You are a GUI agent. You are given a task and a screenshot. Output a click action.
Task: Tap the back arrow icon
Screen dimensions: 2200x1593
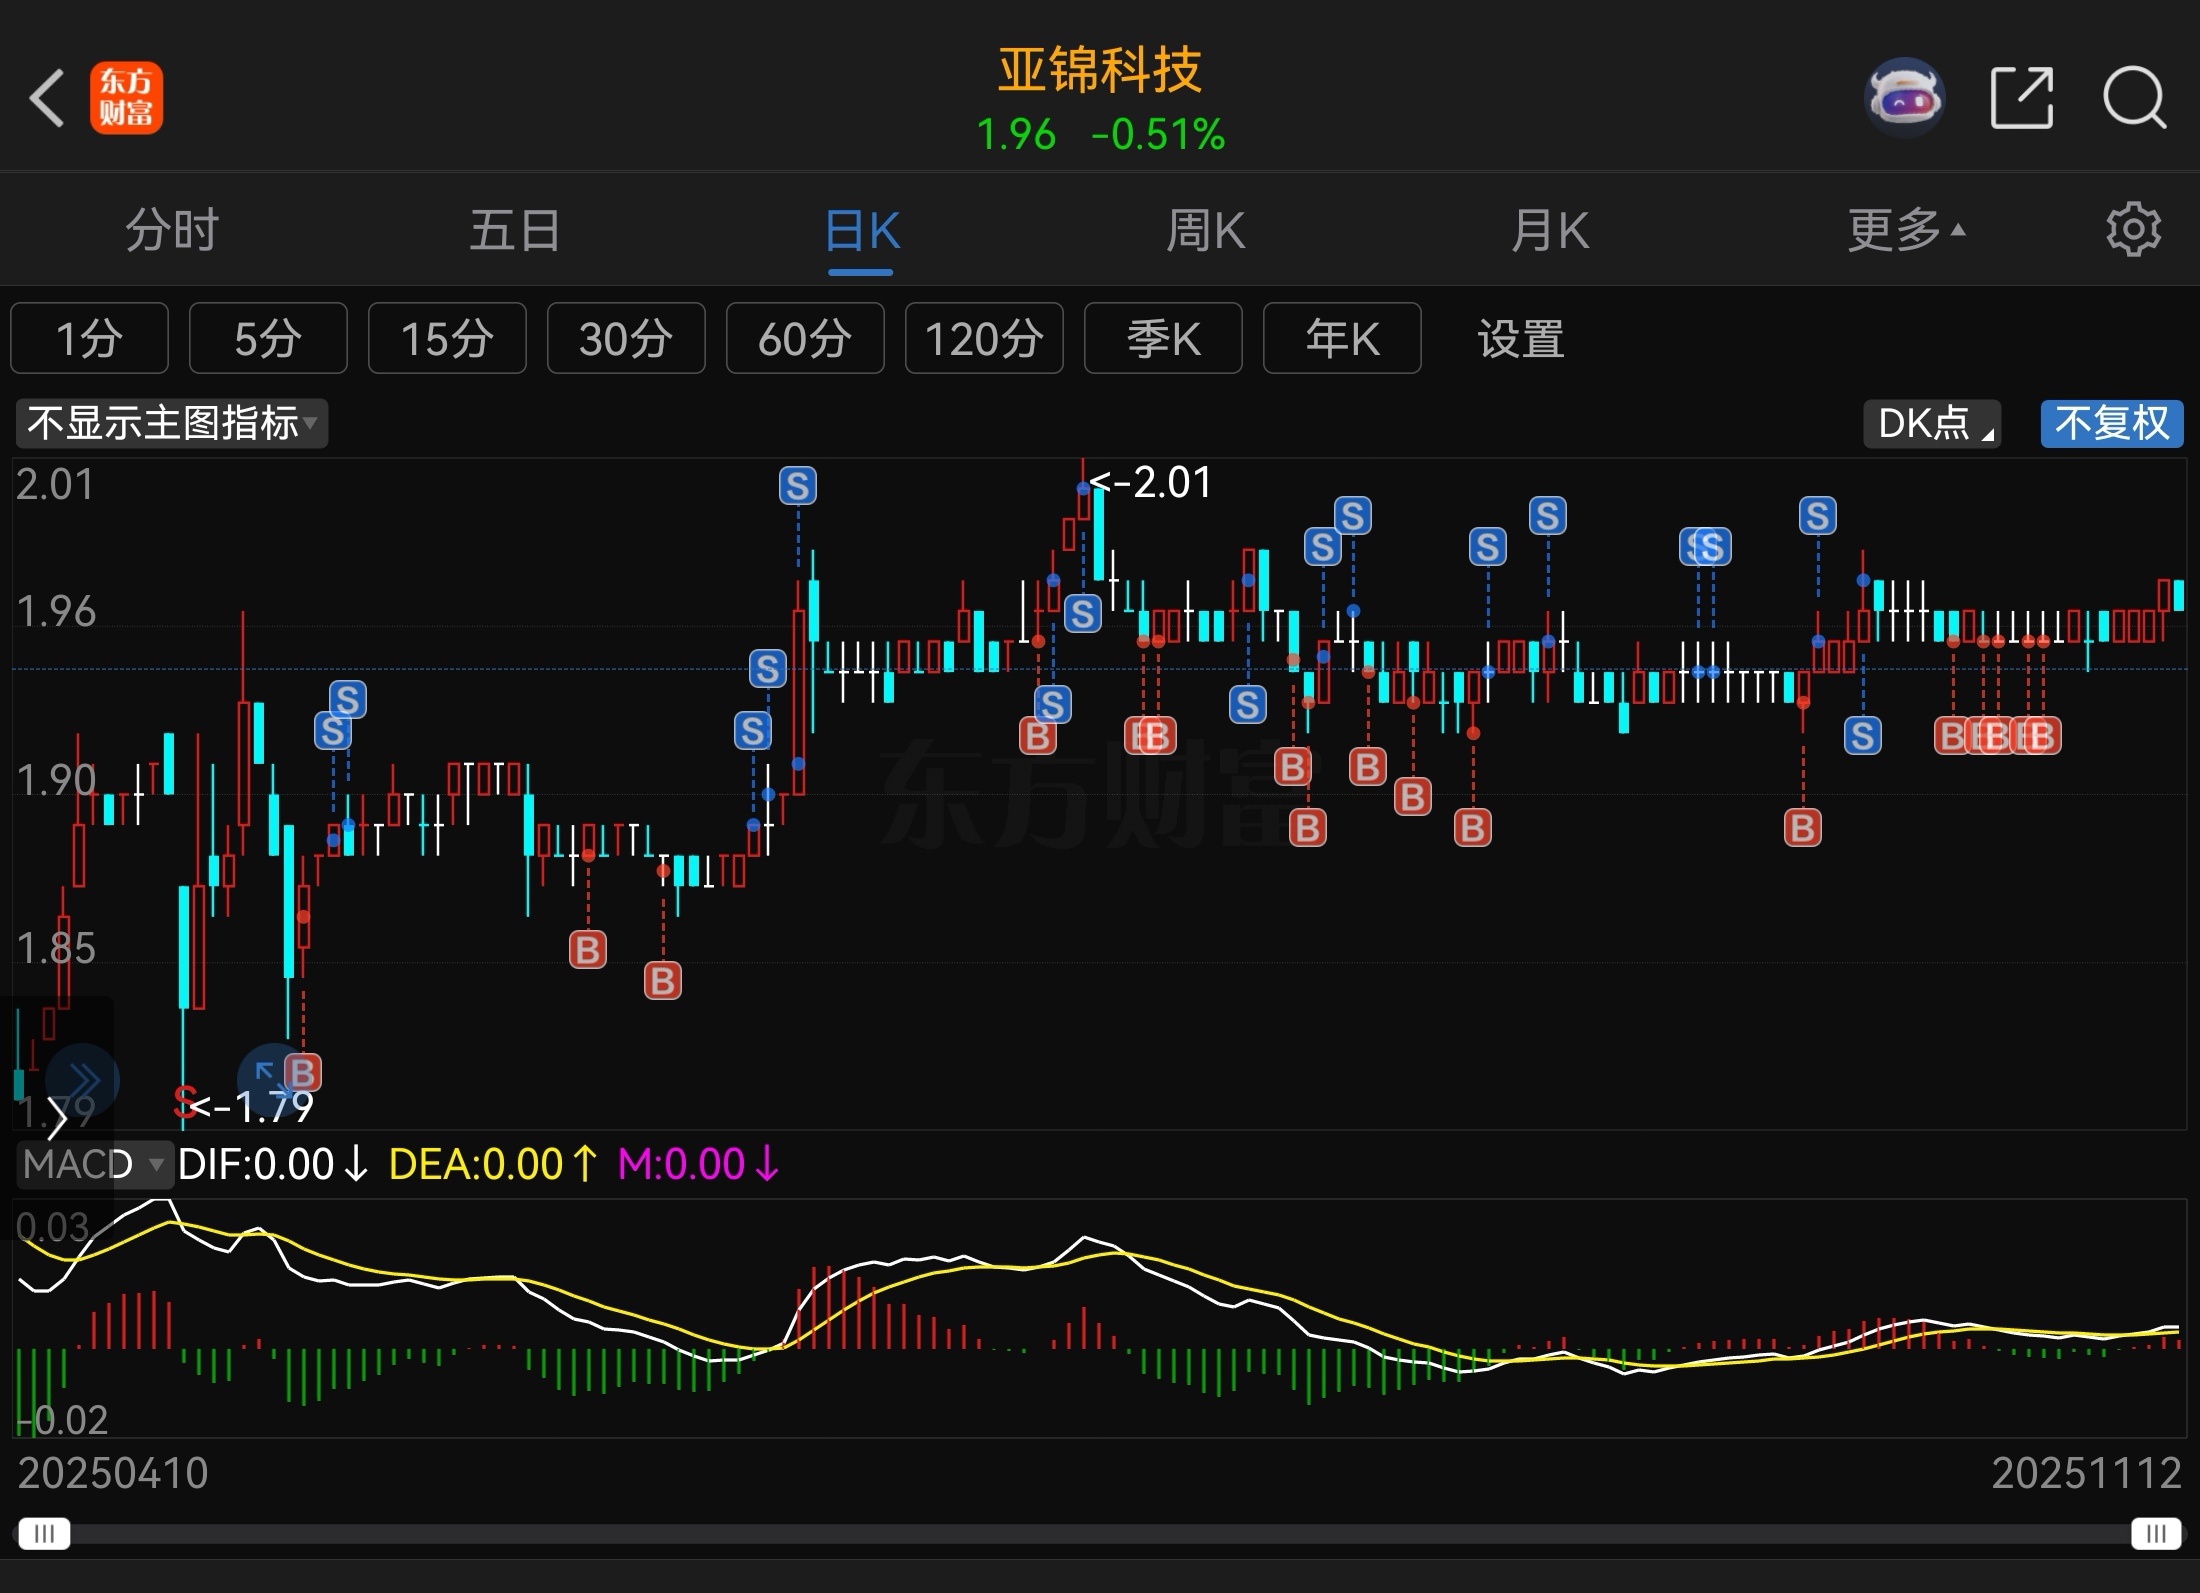click(47, 98)
